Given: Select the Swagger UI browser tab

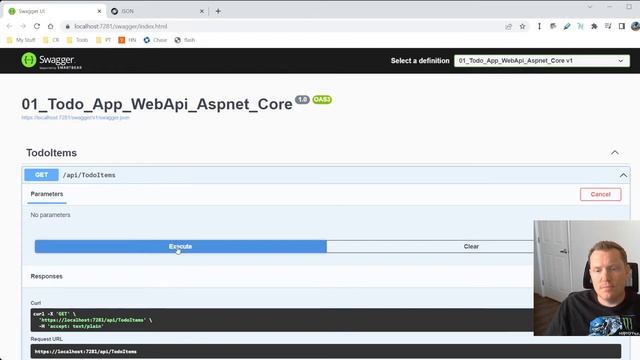Looking at the screenshot, I should point(54,11).
